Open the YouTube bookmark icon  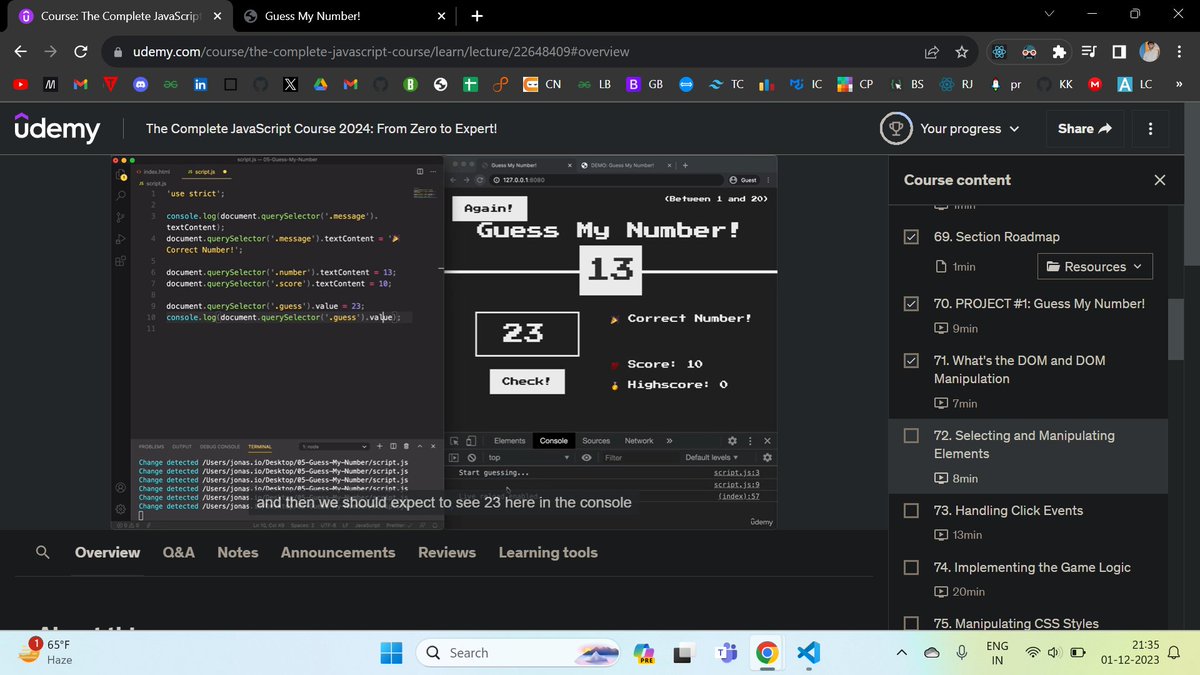(20, 85)
